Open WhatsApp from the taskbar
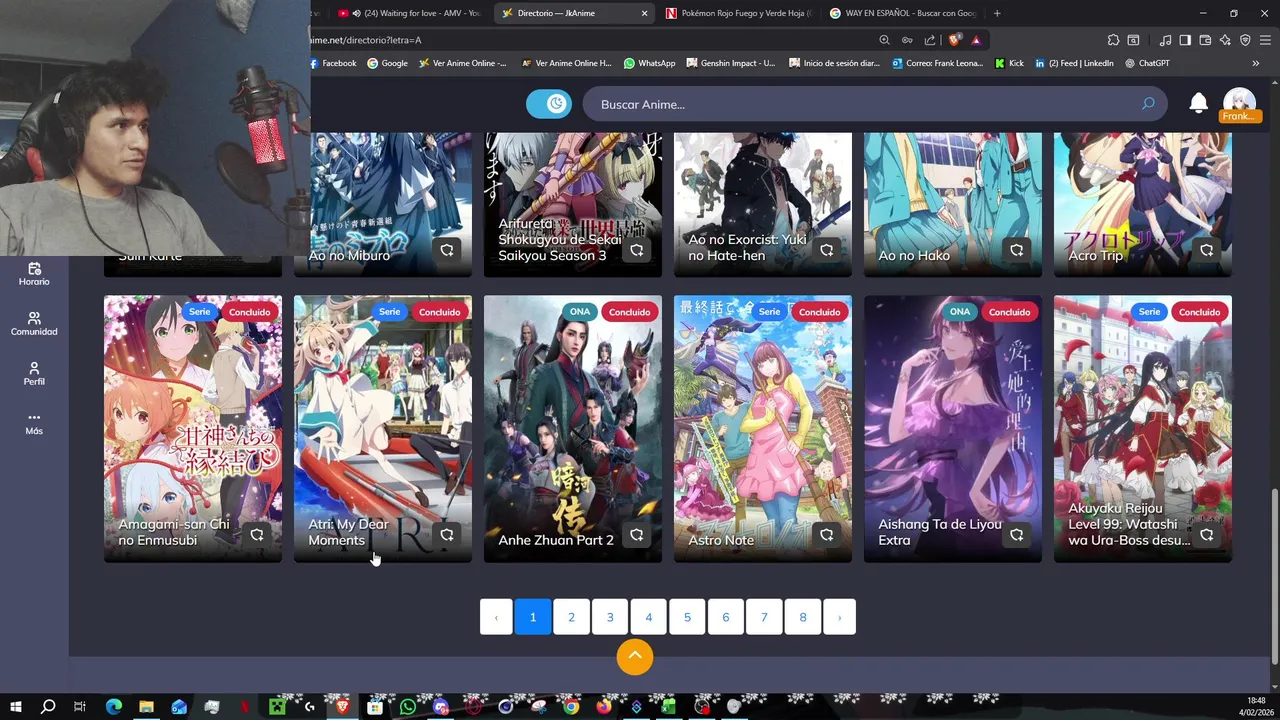Viewport: 1280px width, 720px height. [x=408, y=707]
